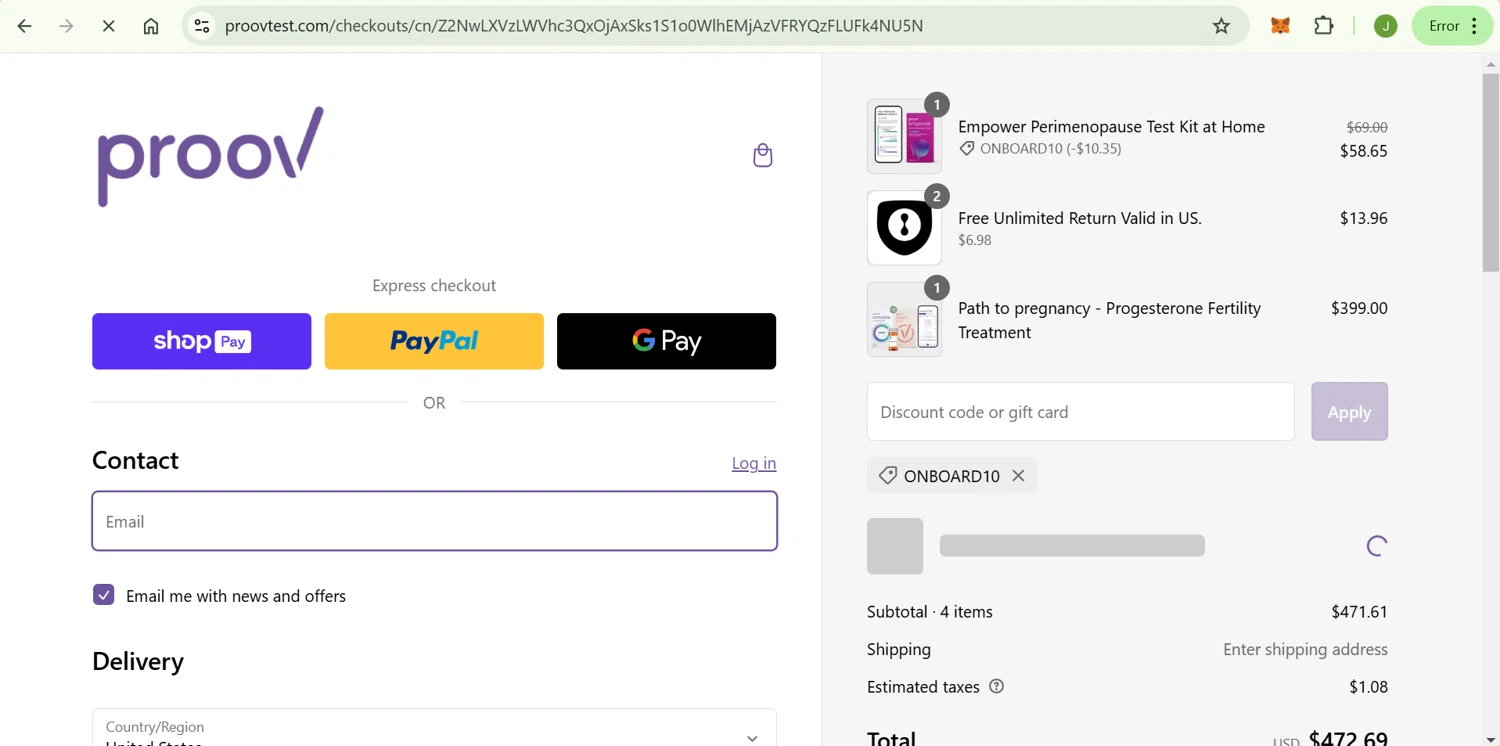Click ONBOARD10 tag icon in applied chip
This screenshot has height=746, width=1500.
[887, 476]
